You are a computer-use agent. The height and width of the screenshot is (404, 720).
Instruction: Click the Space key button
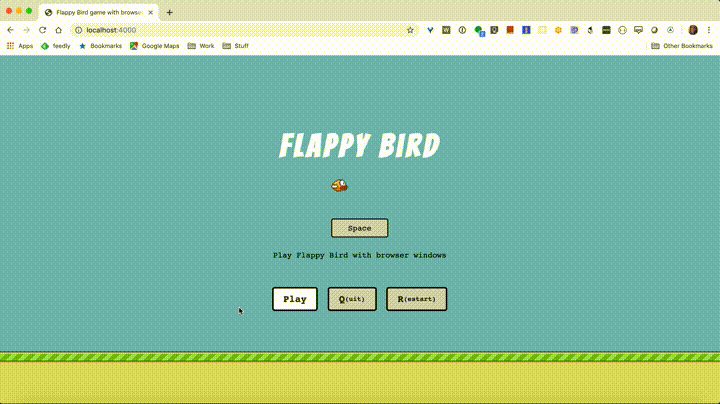[x=360, y=228]
